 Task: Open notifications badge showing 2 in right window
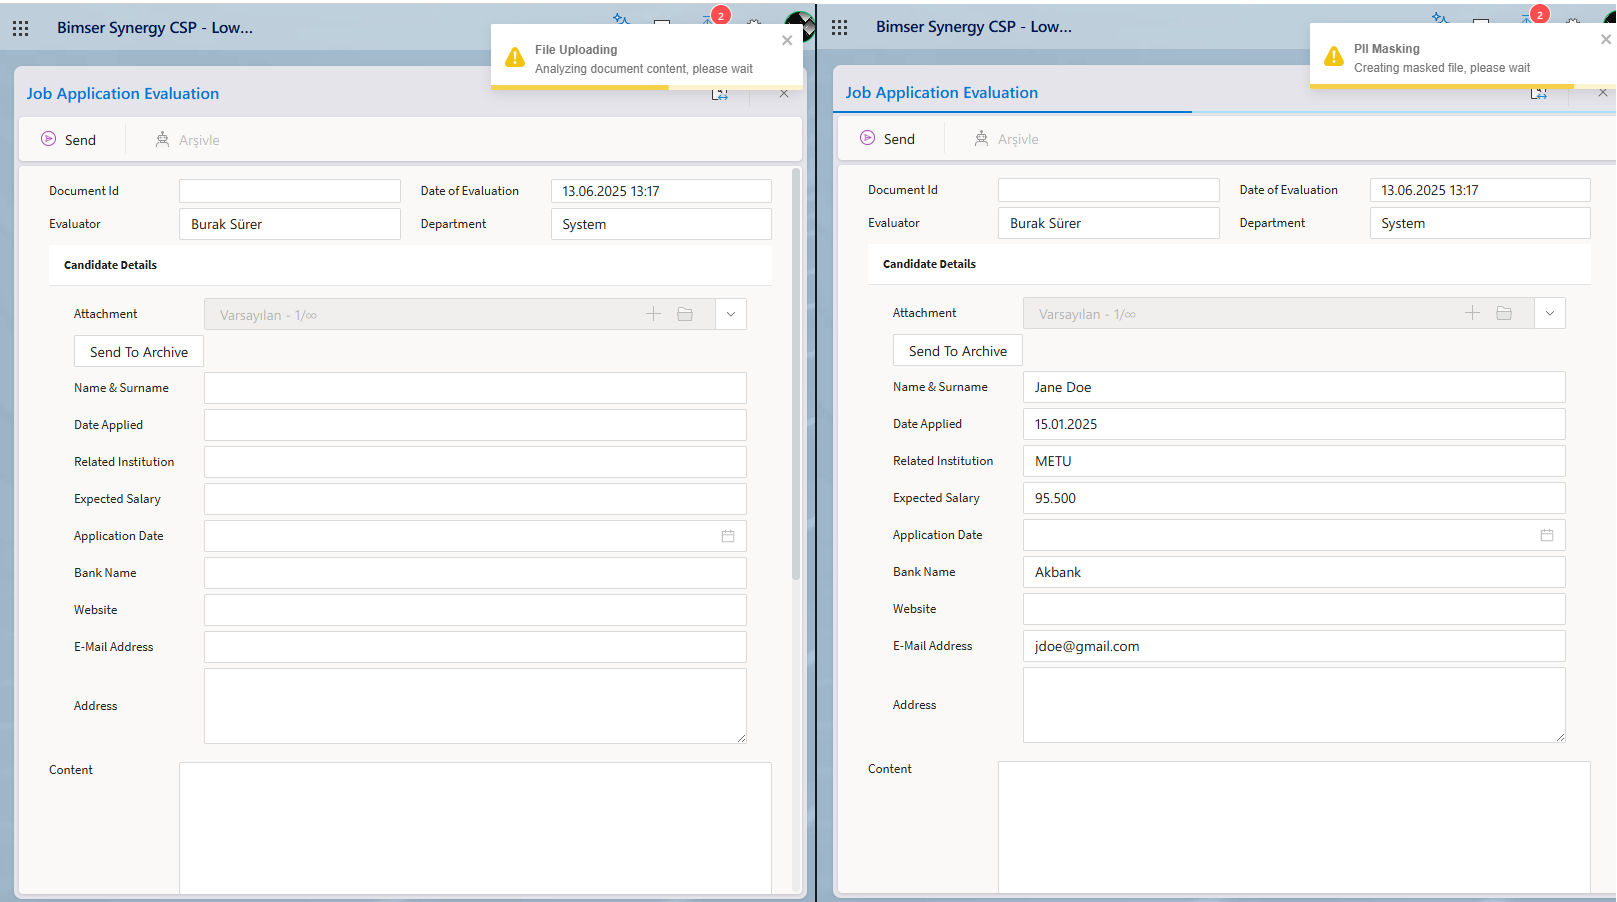coord(1540,14)
